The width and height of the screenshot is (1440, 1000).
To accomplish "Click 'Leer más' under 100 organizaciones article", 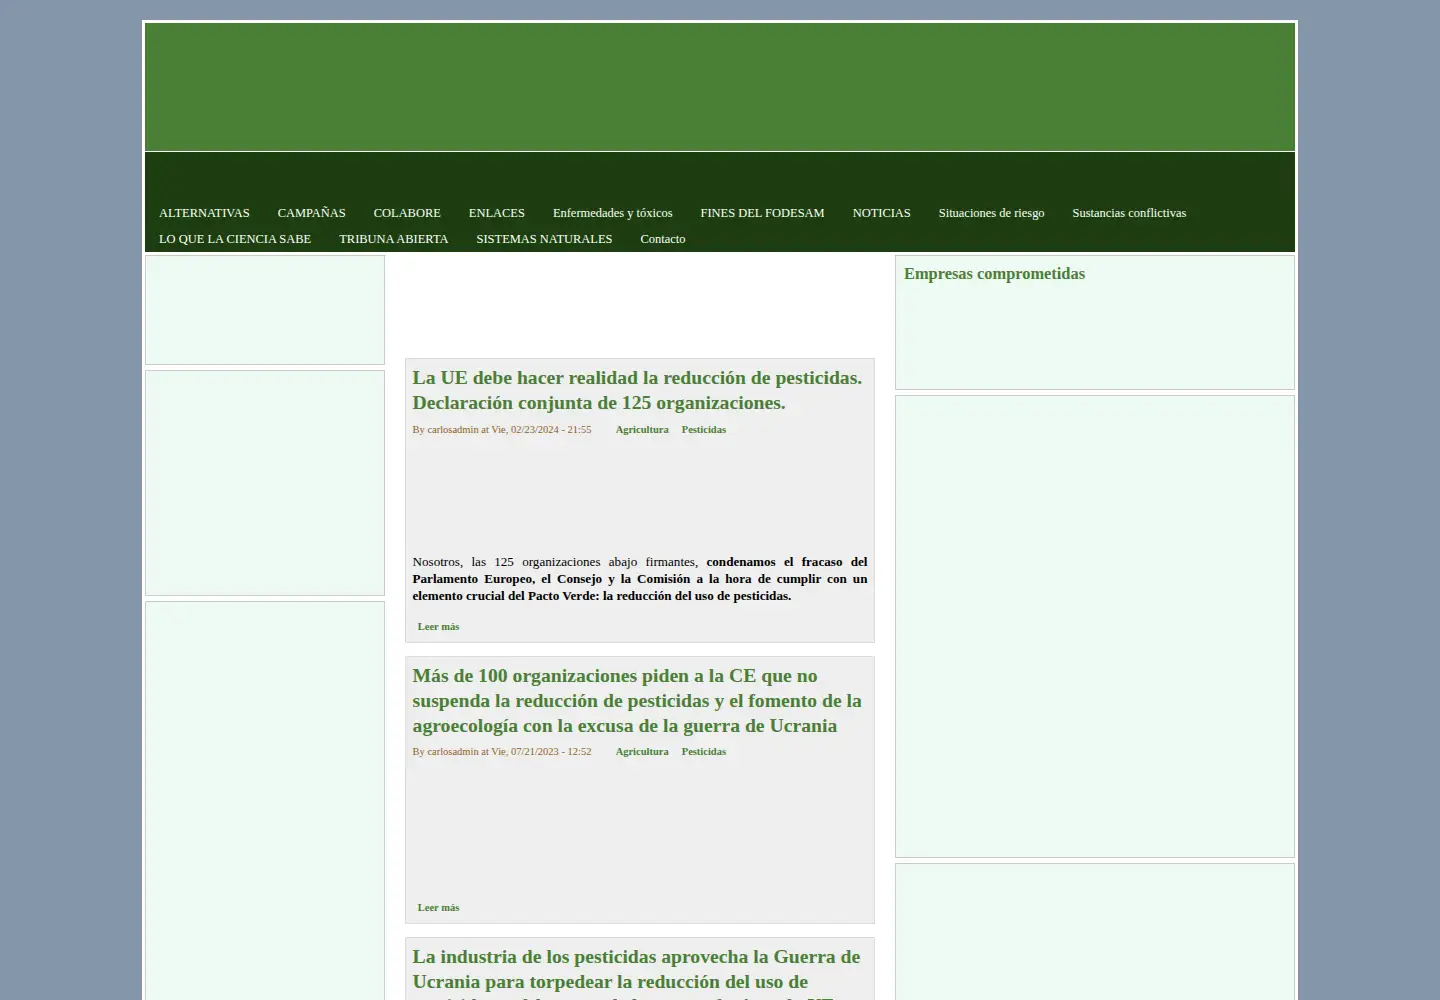I will point(438,908).
